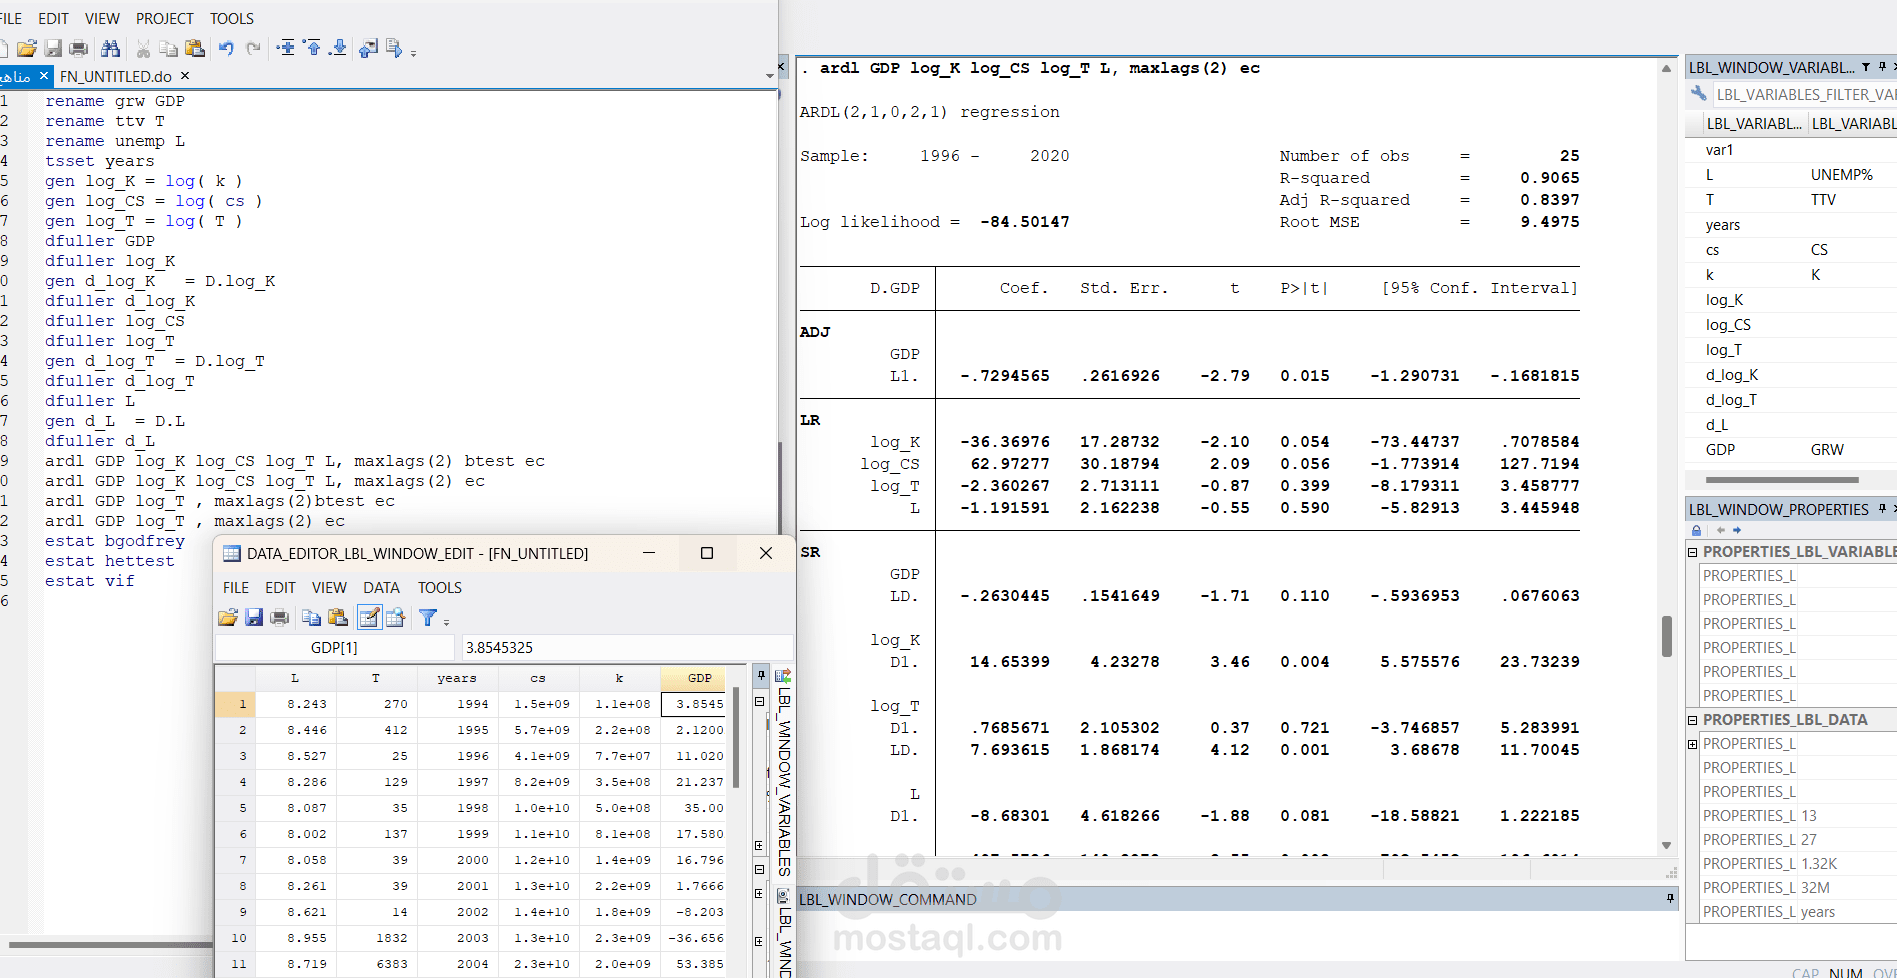
Task: Open the VIEW menu in do-file editor
Action: pyautogui.click(x=102, y=19)
